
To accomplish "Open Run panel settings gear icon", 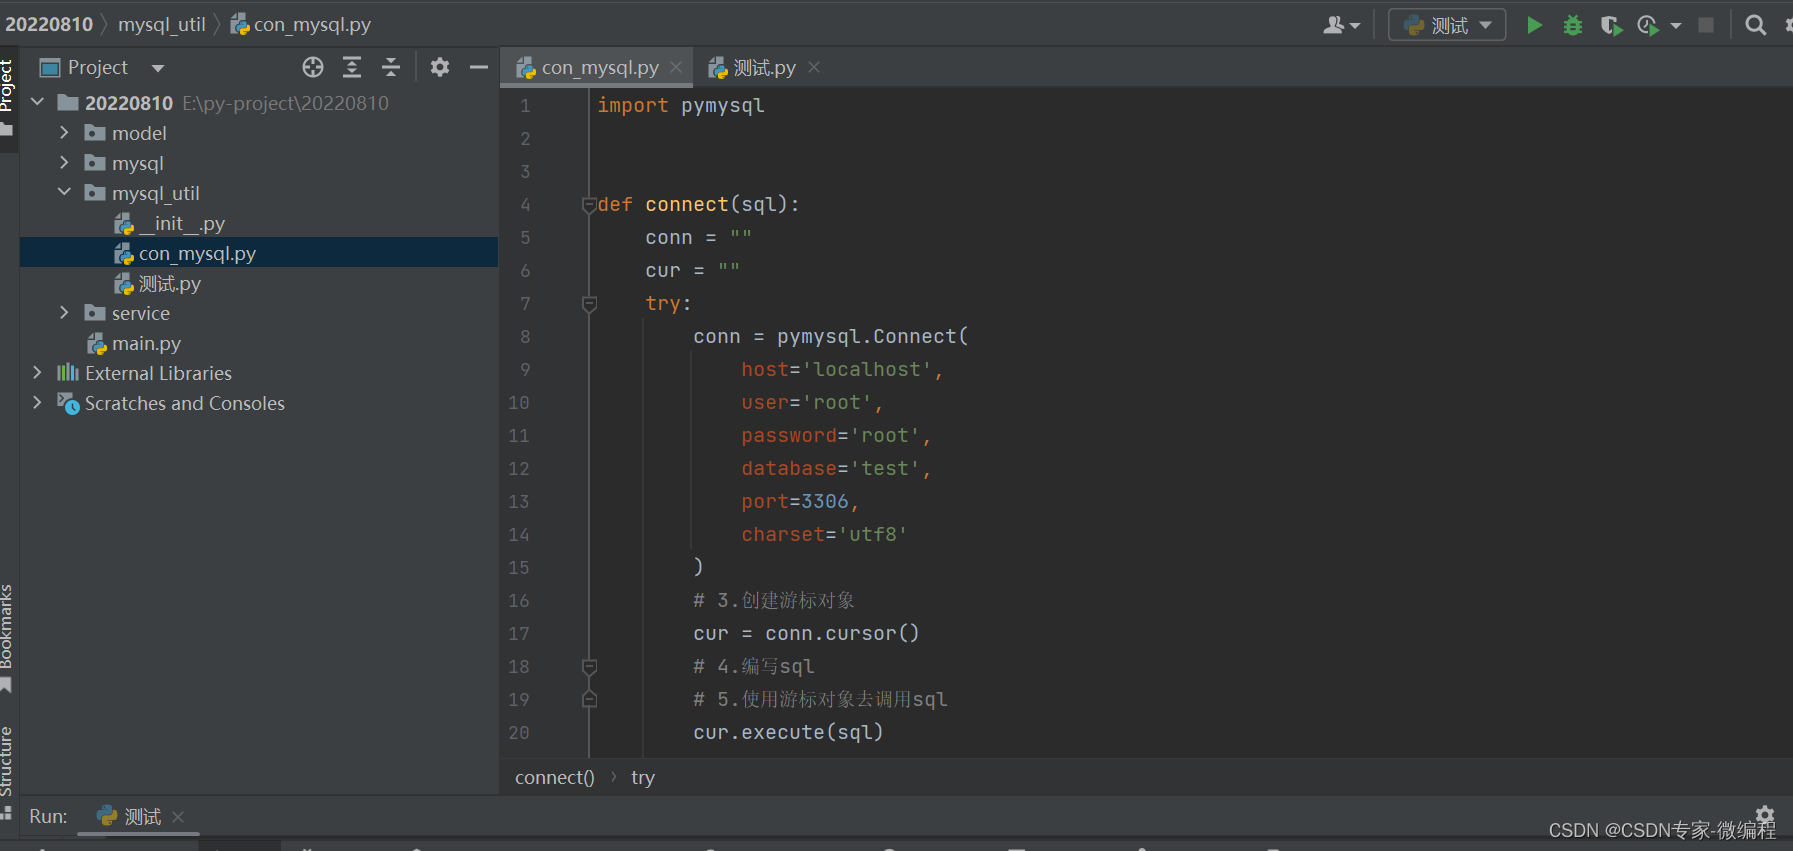I will 1765,815.
